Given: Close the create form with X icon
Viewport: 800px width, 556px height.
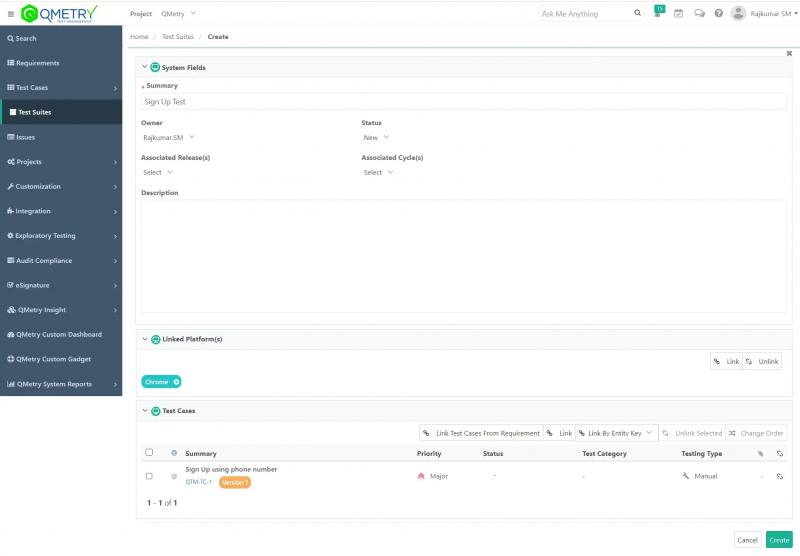Looking at the screenshot, I should click(789, 54).
